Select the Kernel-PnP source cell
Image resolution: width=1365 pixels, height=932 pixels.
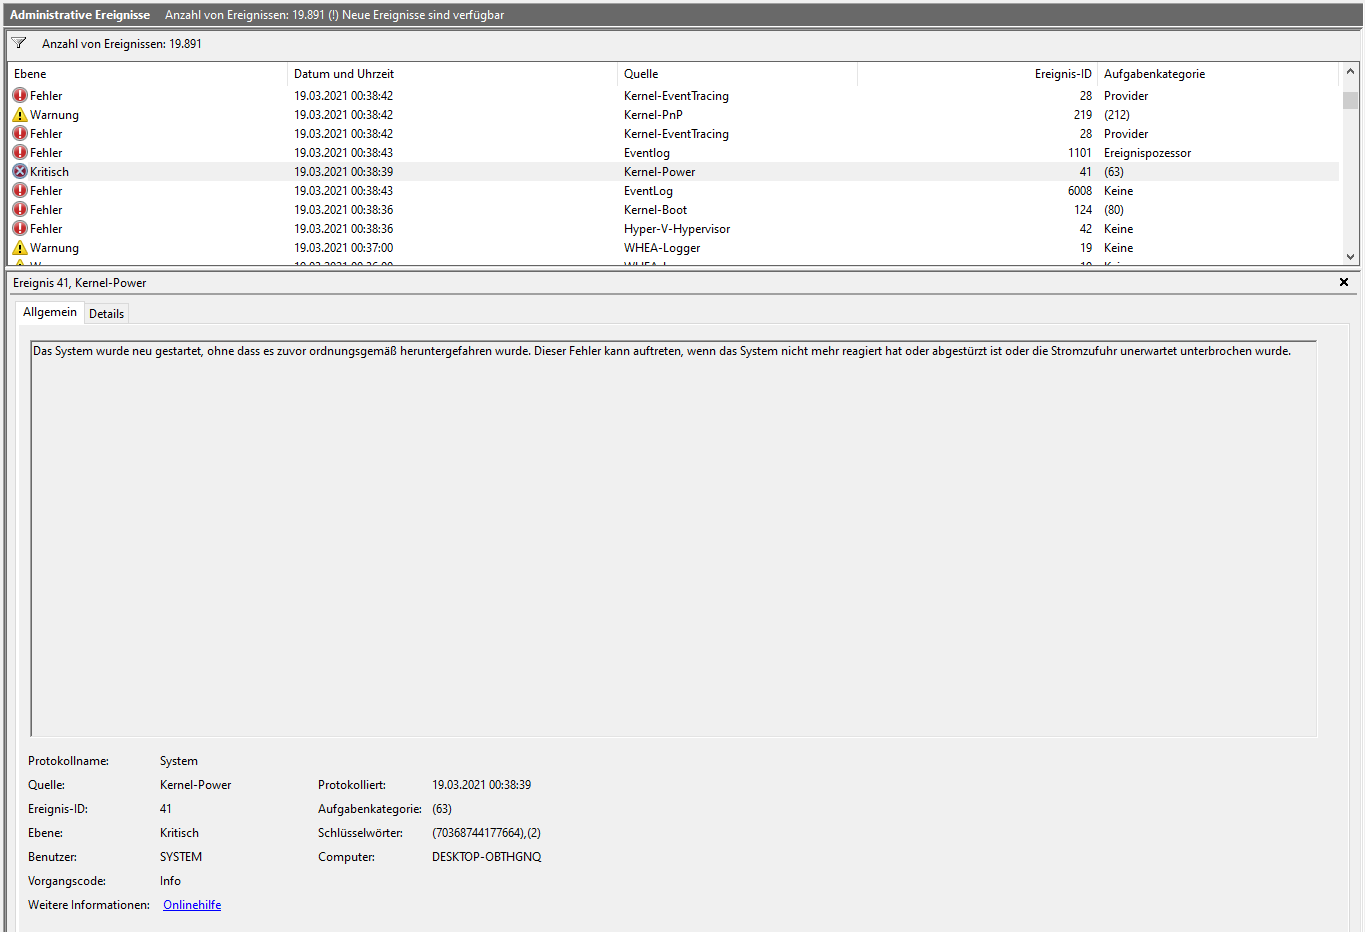(x=653, y=115)
